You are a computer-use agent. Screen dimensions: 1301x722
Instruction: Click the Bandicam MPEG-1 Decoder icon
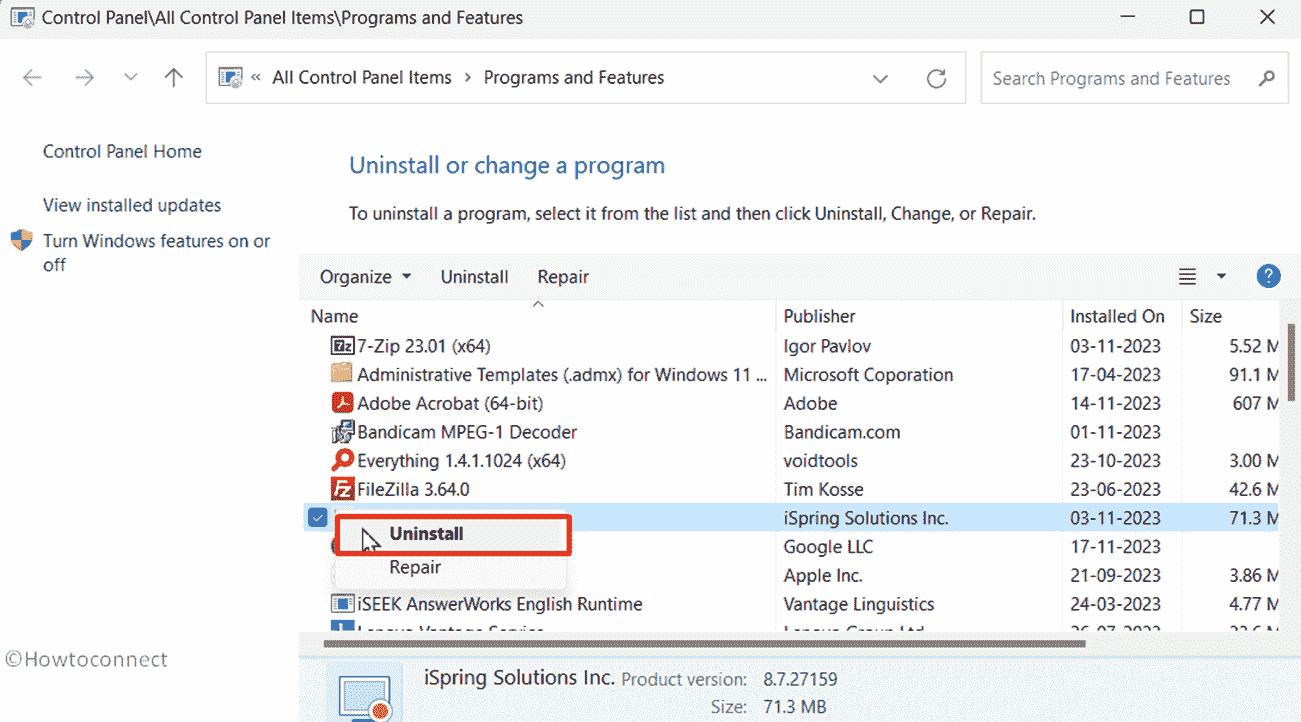(342, 432)
